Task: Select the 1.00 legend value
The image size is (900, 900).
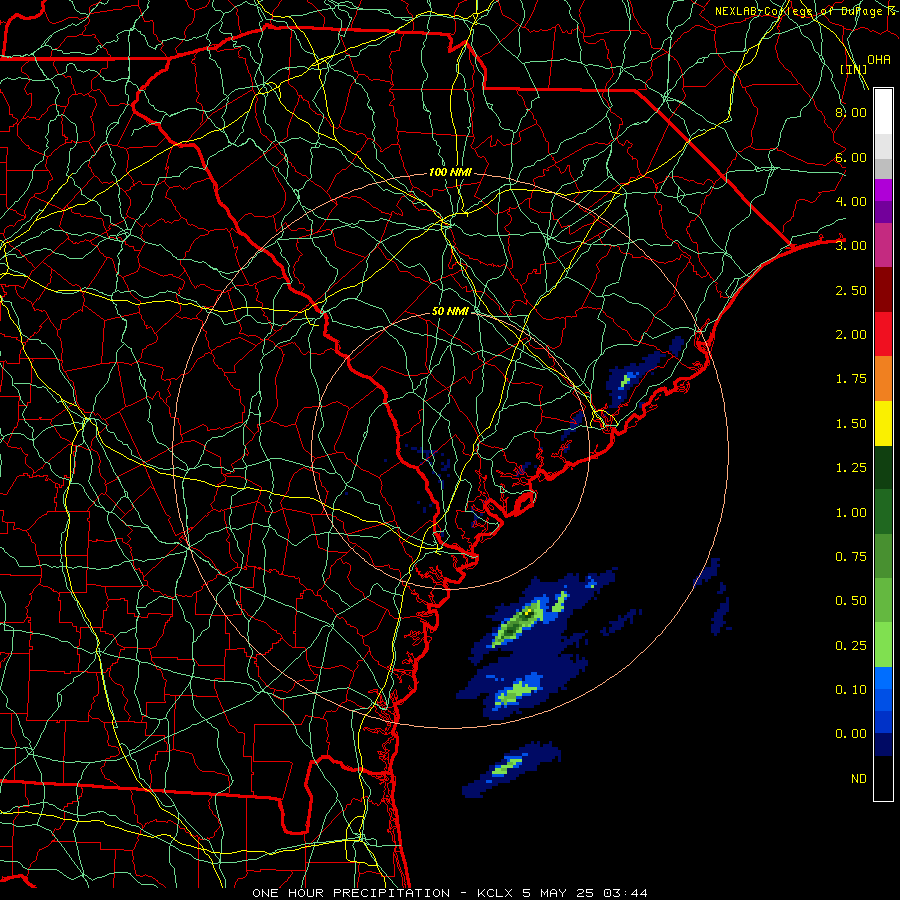Action: (851, 513)
